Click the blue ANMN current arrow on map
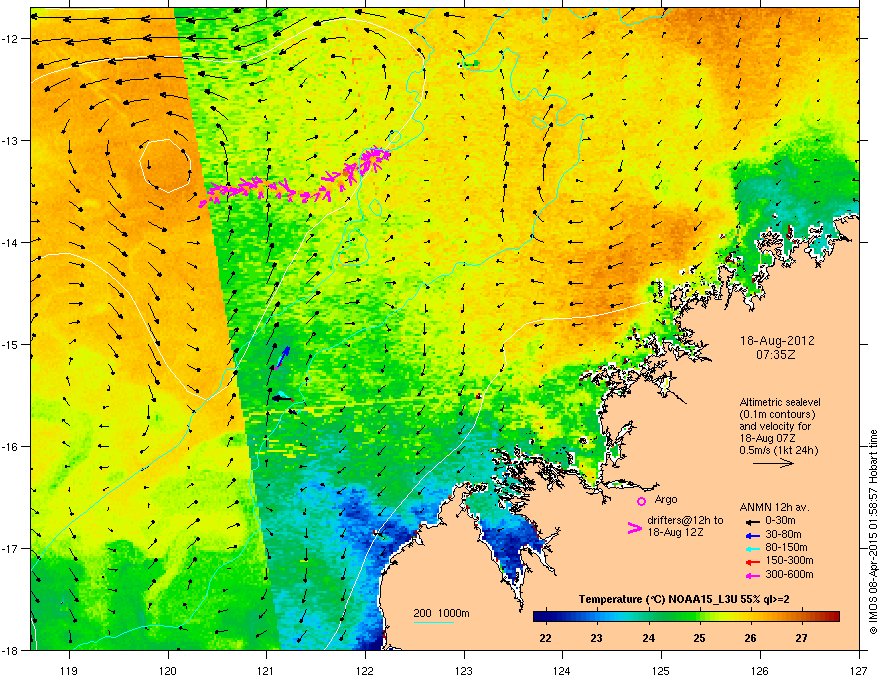The width and height of the screenshot is (880, 680). (x=283, y=356)
